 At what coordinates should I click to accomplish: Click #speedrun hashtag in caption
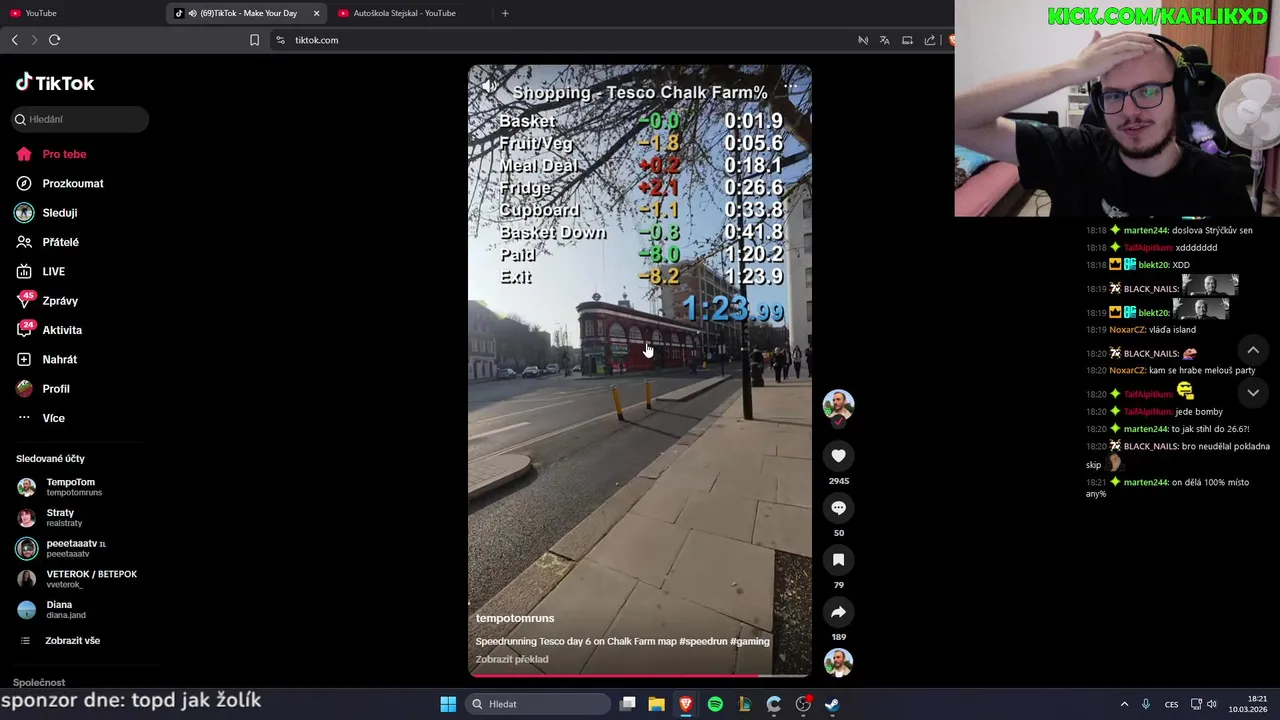click(703, 641)
